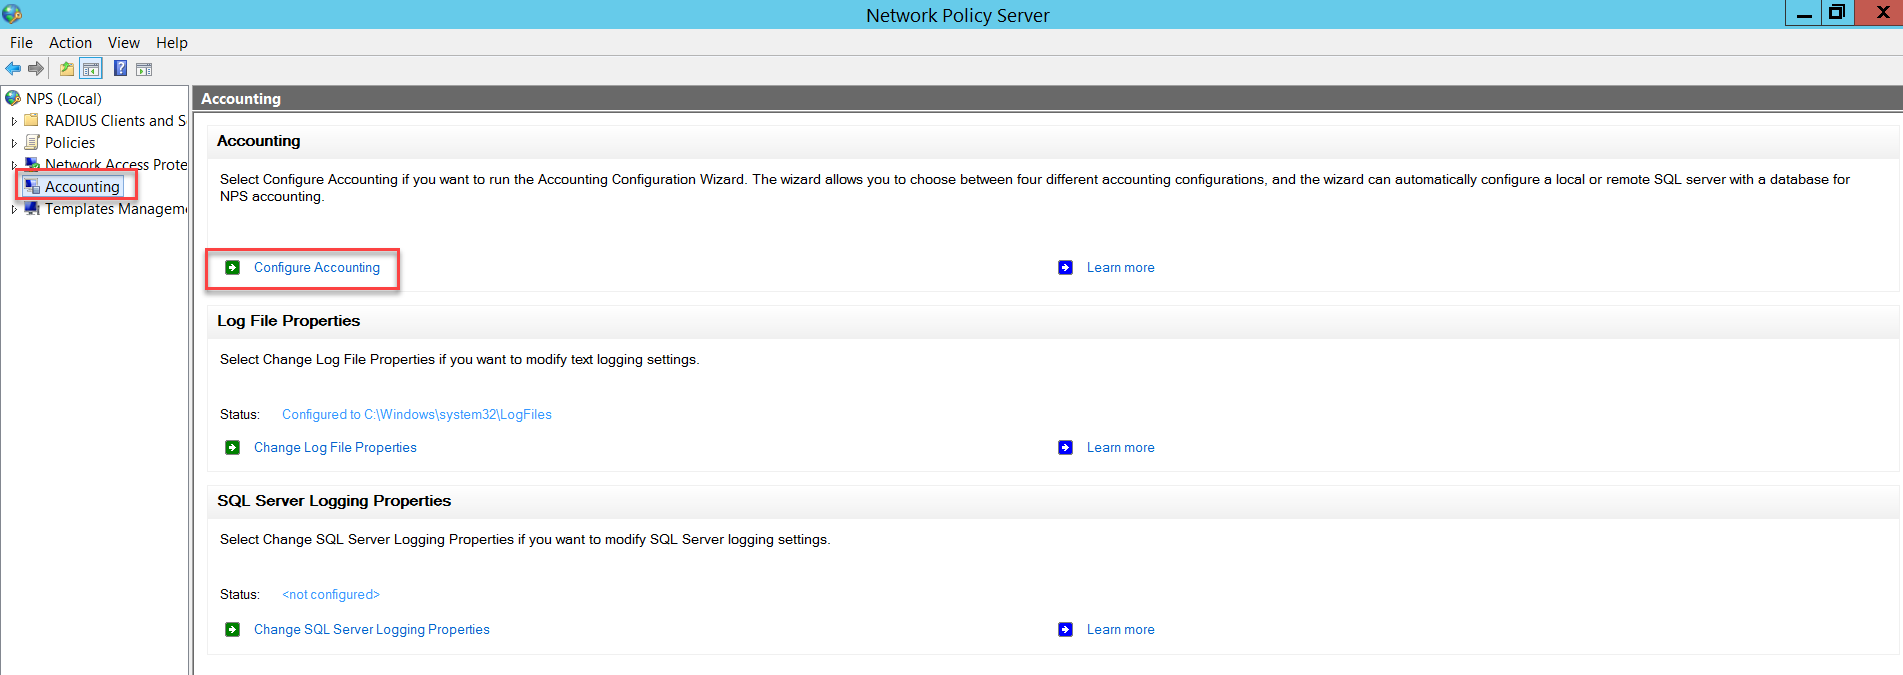This screenshot has height=675, width=1903.
Task: Select Policies in the console tree
Action: [70, 142]
